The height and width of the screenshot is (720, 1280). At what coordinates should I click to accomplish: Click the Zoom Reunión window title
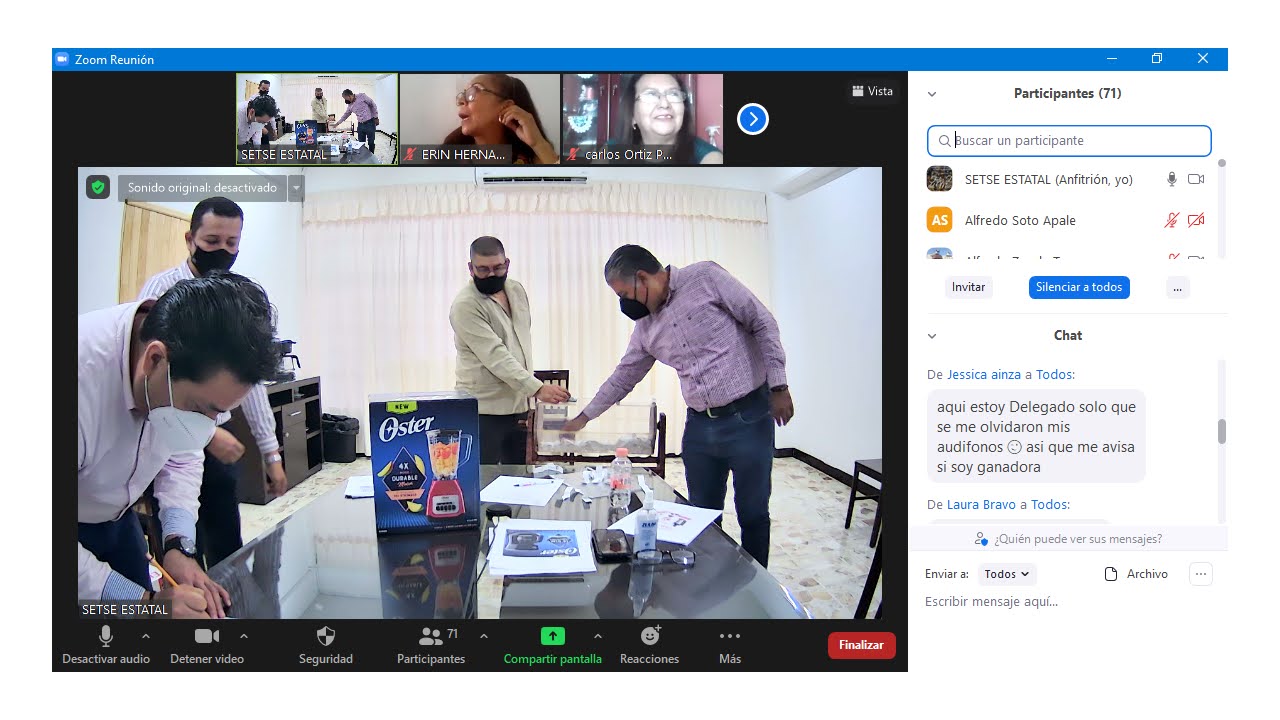click(x=115, y=60)
